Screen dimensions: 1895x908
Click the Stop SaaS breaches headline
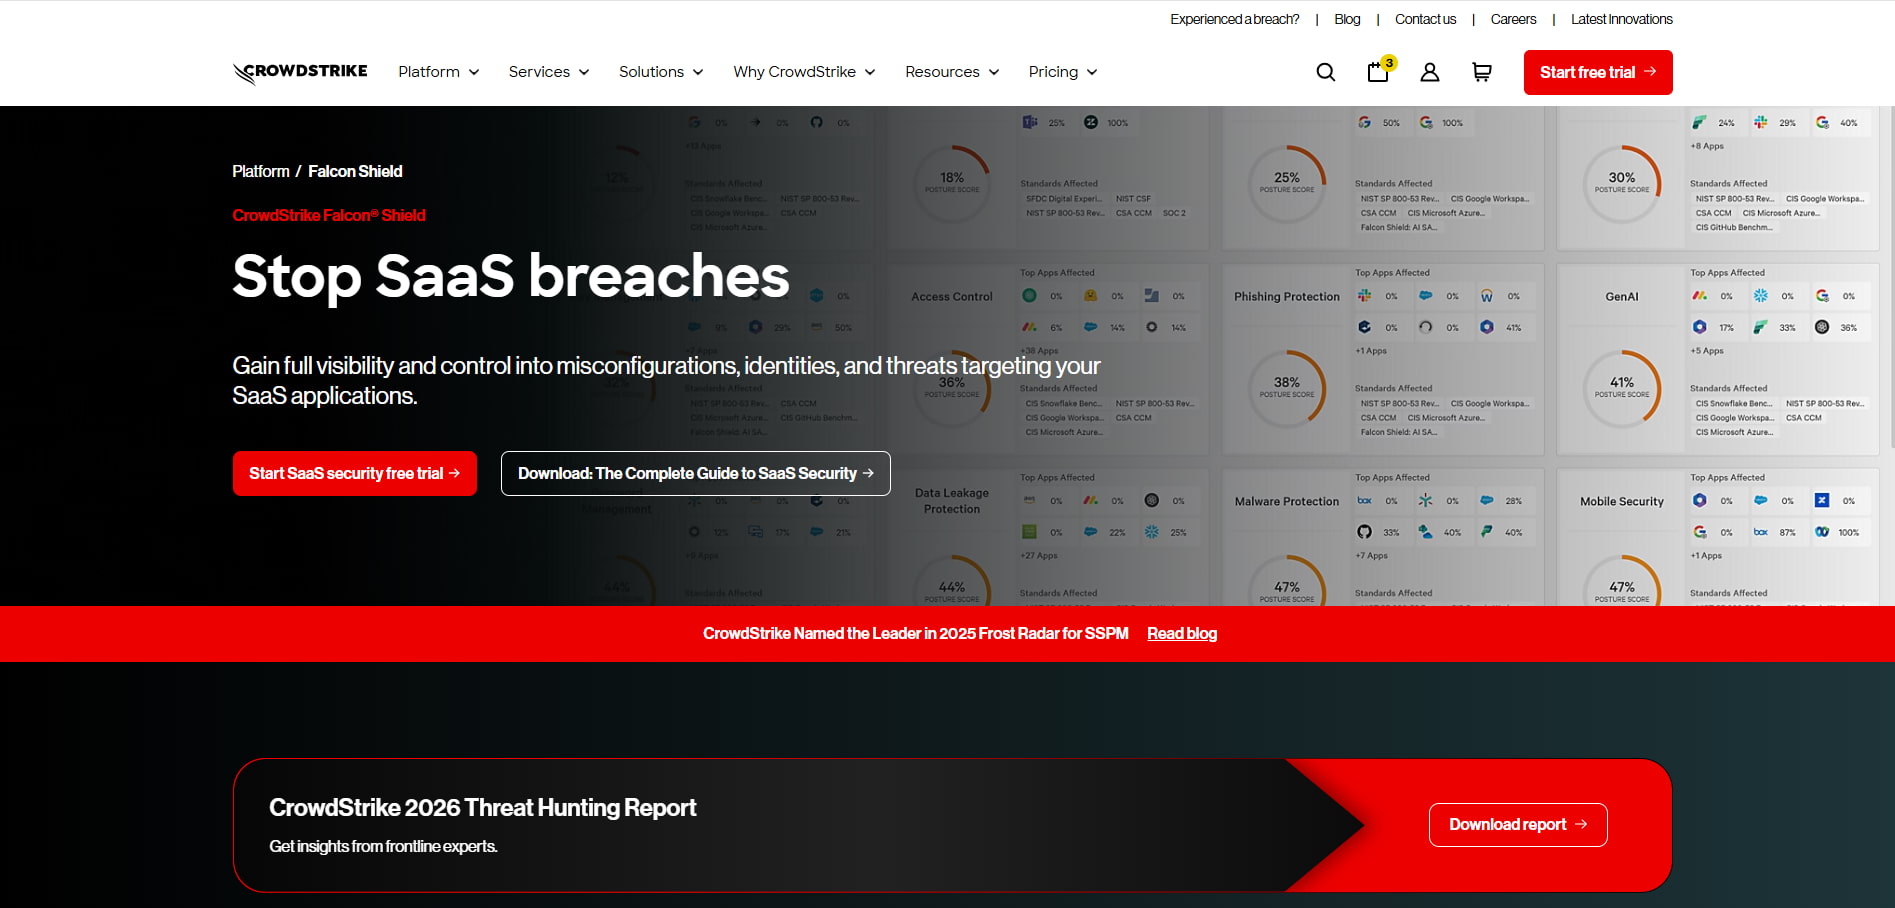(x=511, y=276)
